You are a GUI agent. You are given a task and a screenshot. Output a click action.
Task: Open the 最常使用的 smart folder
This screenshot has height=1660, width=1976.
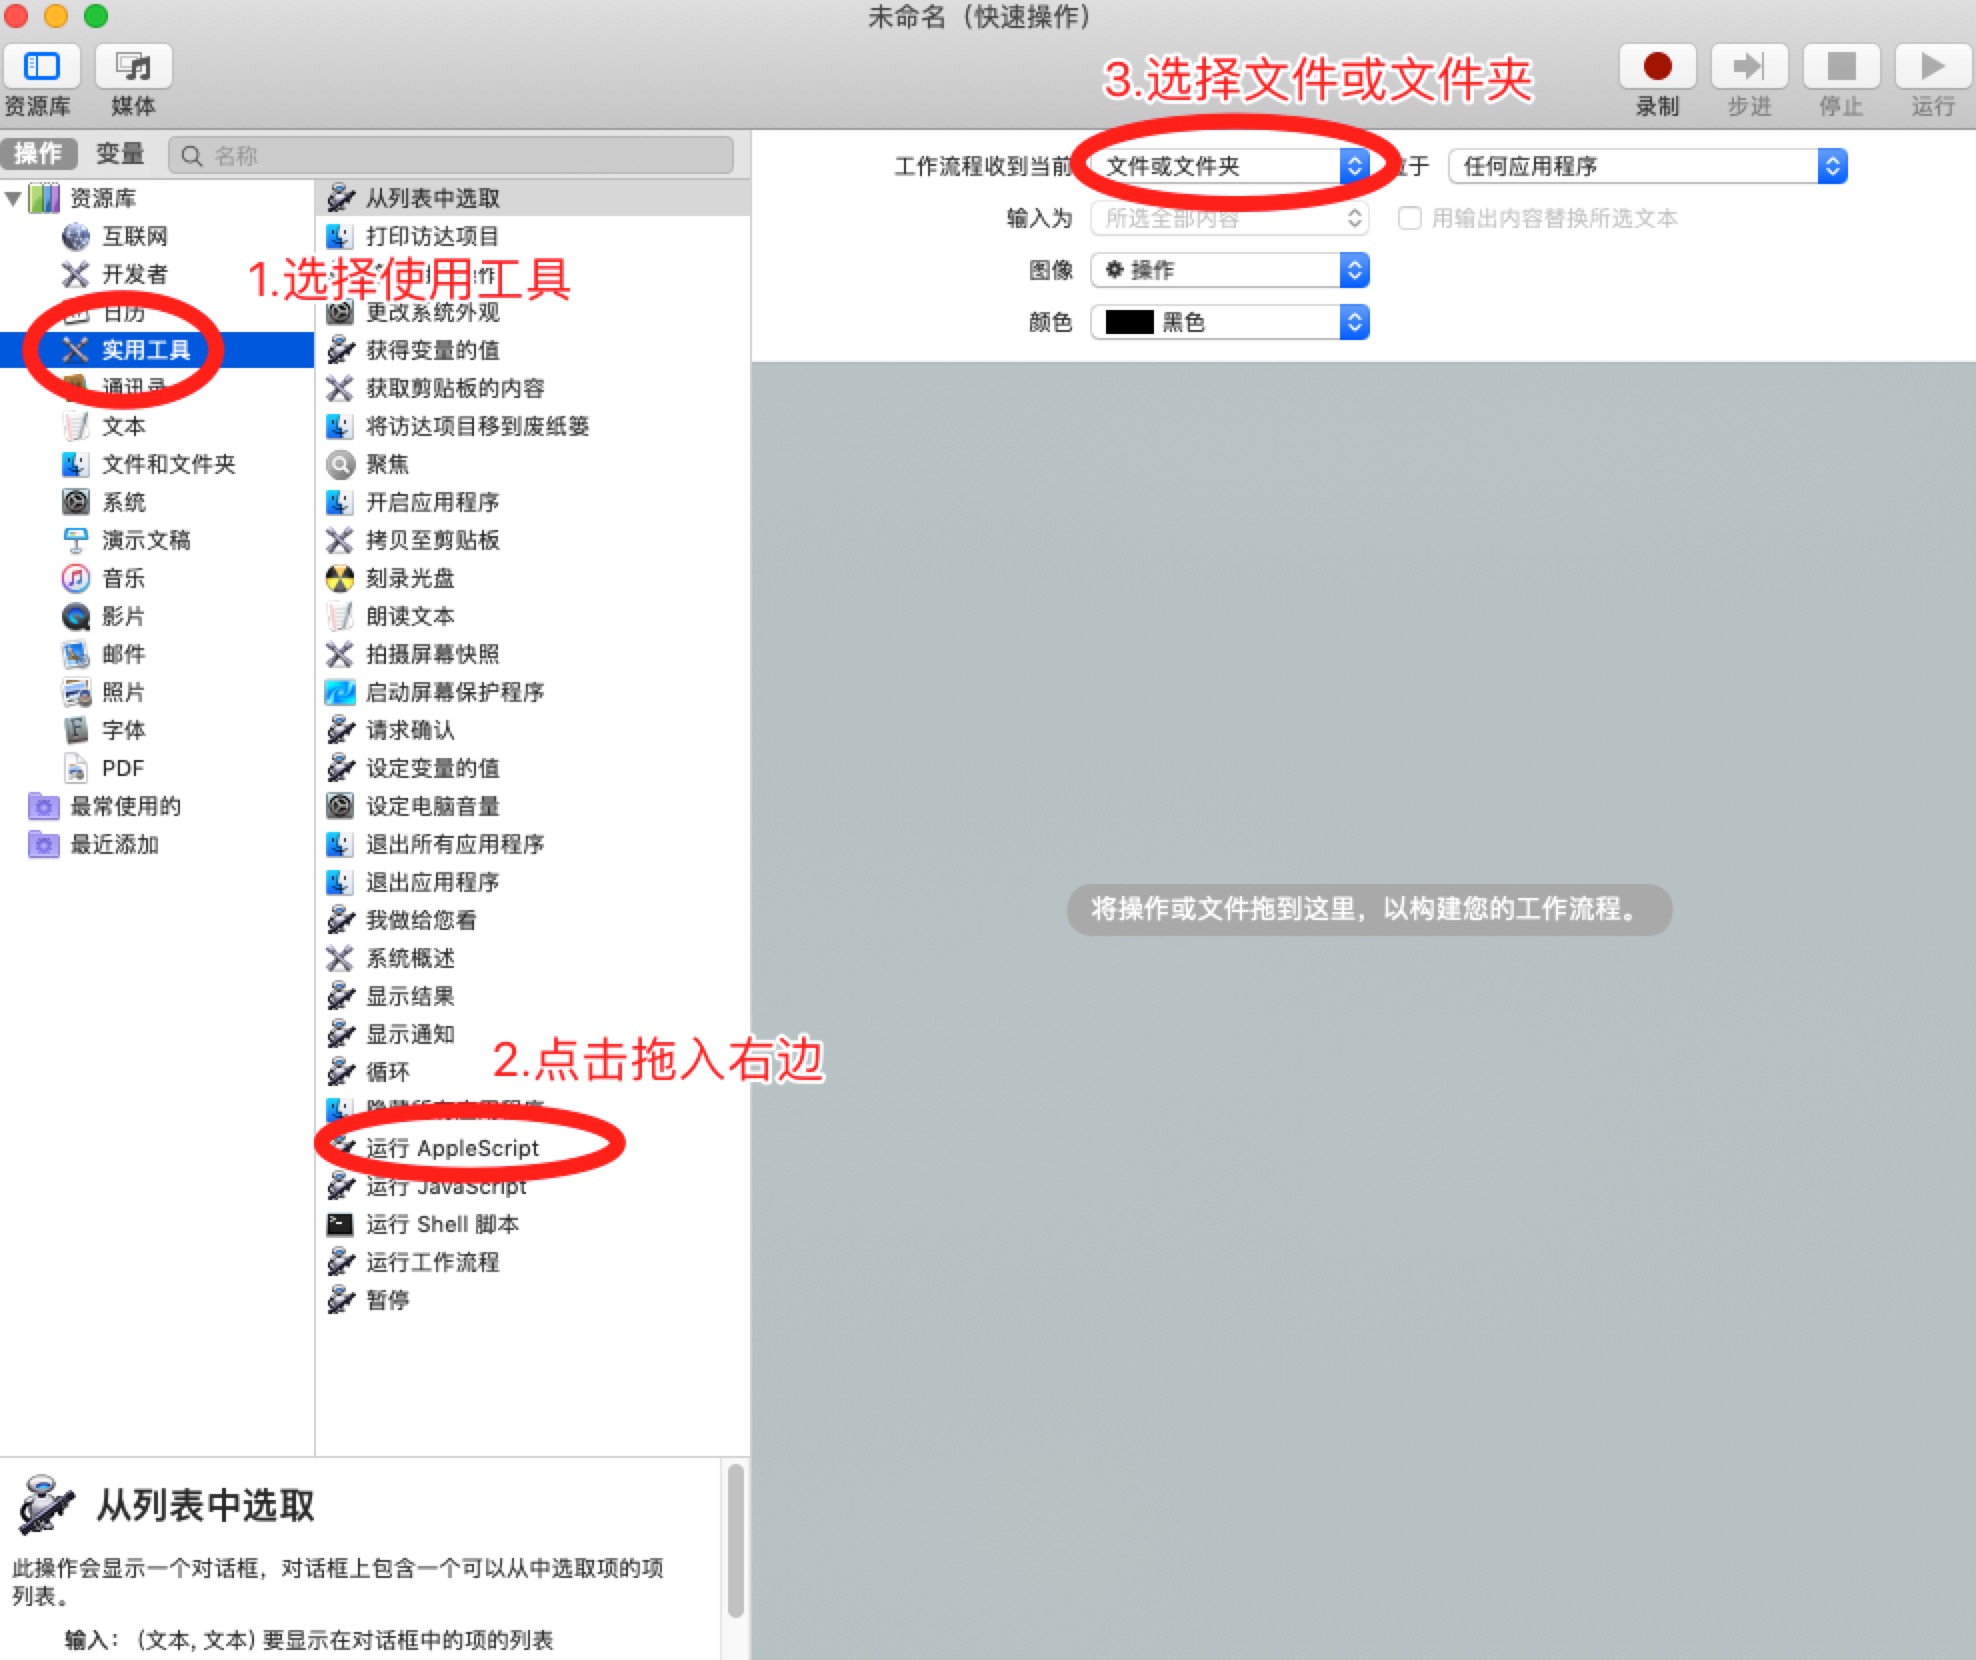click(125, 806)
